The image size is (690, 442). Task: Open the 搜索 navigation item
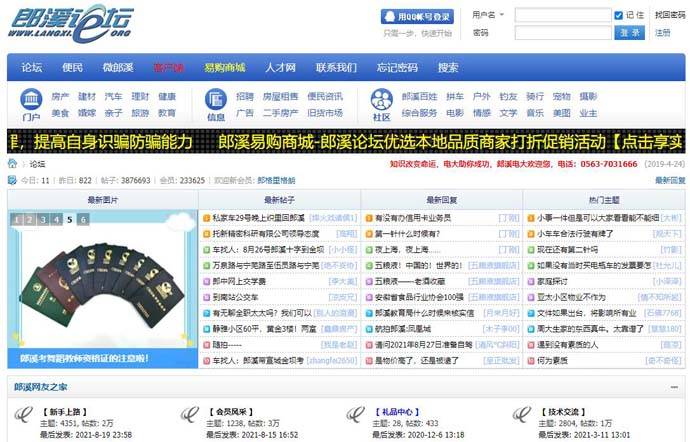pyautogui.click(x=448, y=67)
